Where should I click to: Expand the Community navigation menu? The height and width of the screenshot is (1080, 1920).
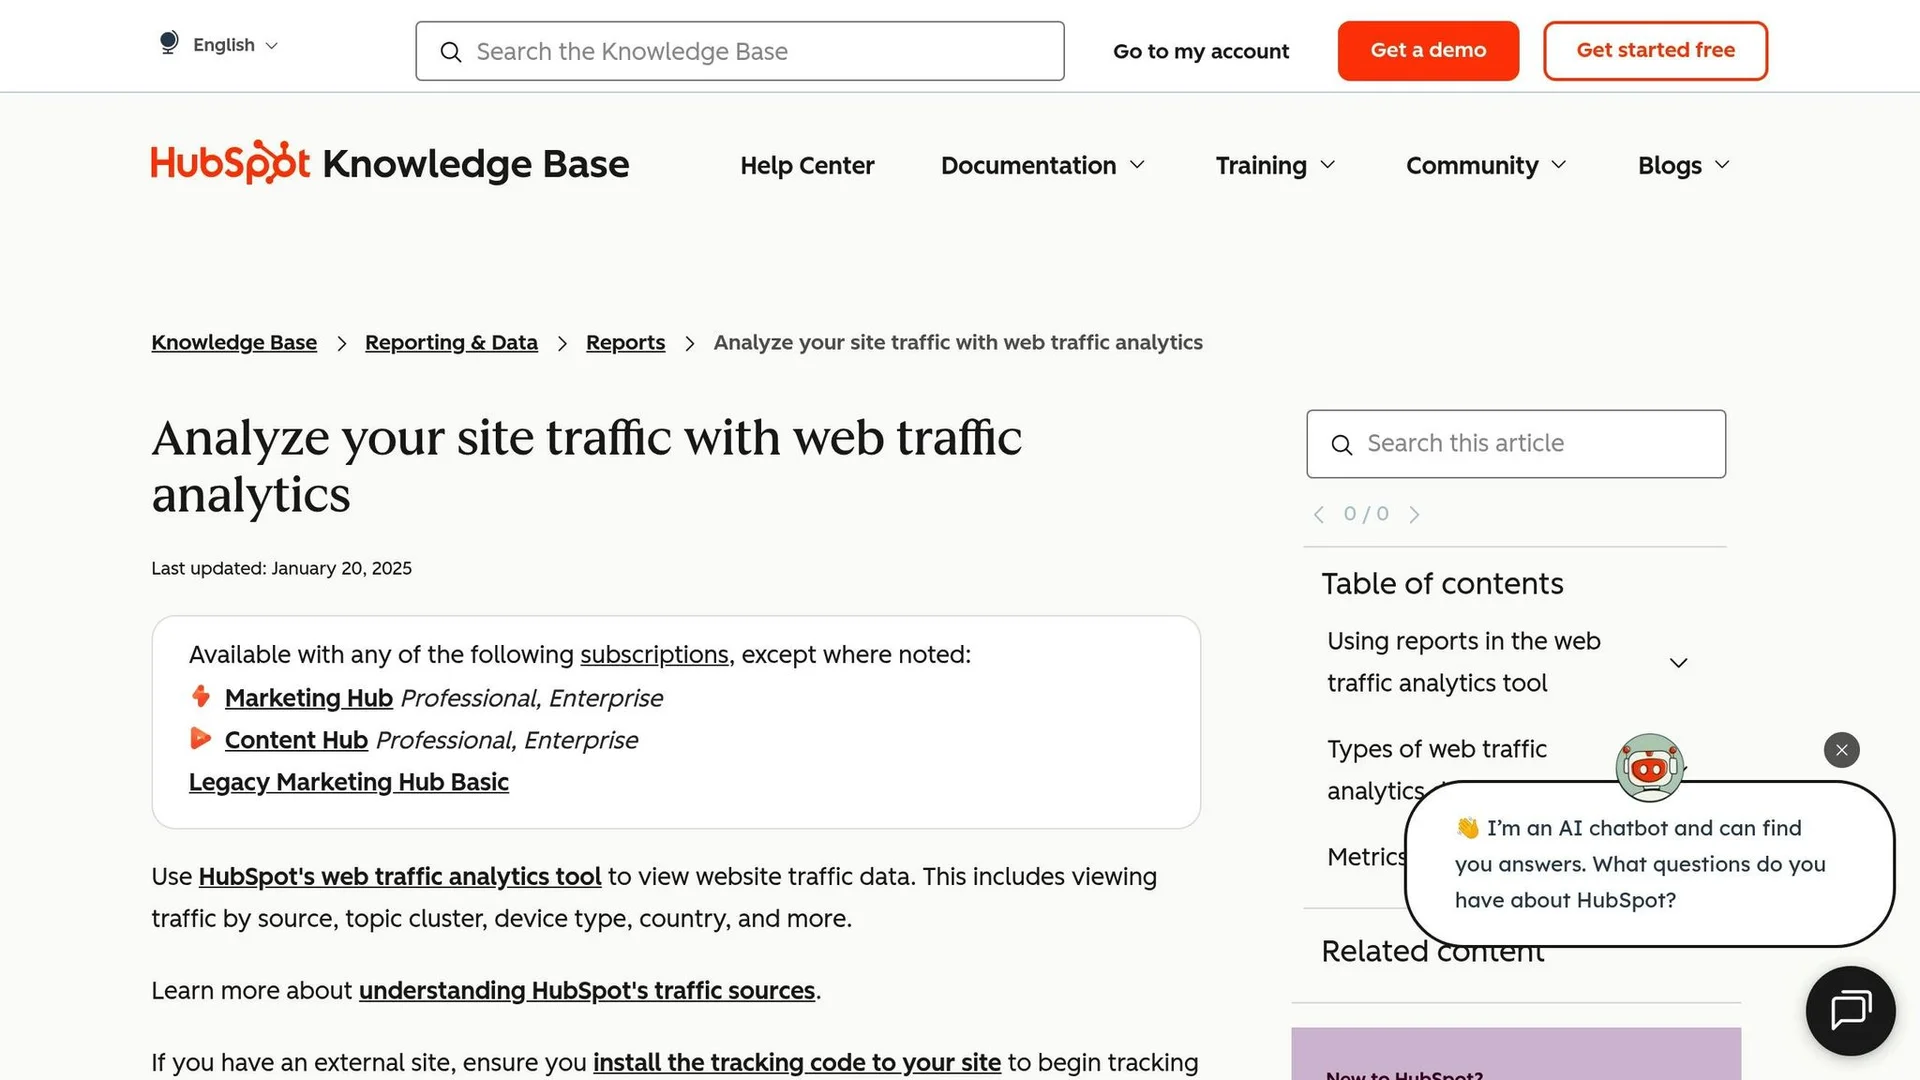[1484, 165]
